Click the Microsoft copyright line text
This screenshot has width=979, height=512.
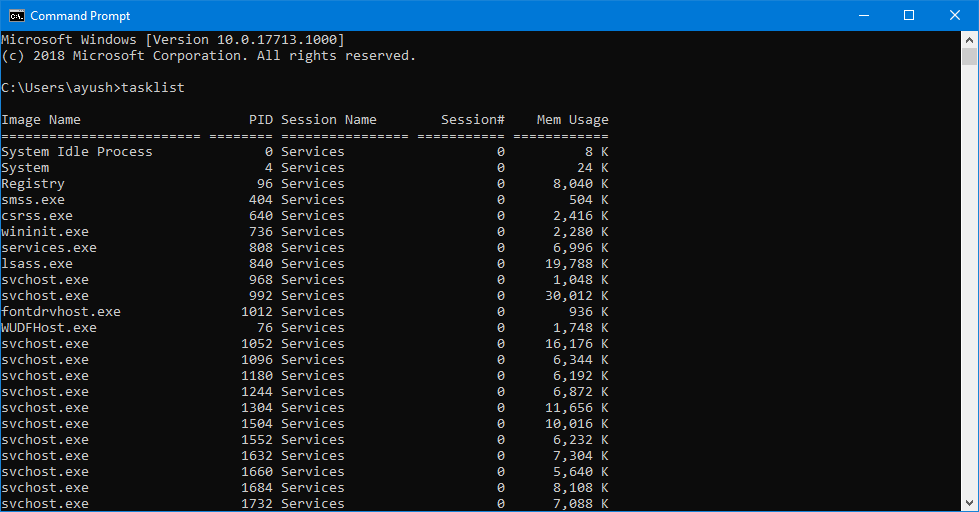[x=209, y=56]
